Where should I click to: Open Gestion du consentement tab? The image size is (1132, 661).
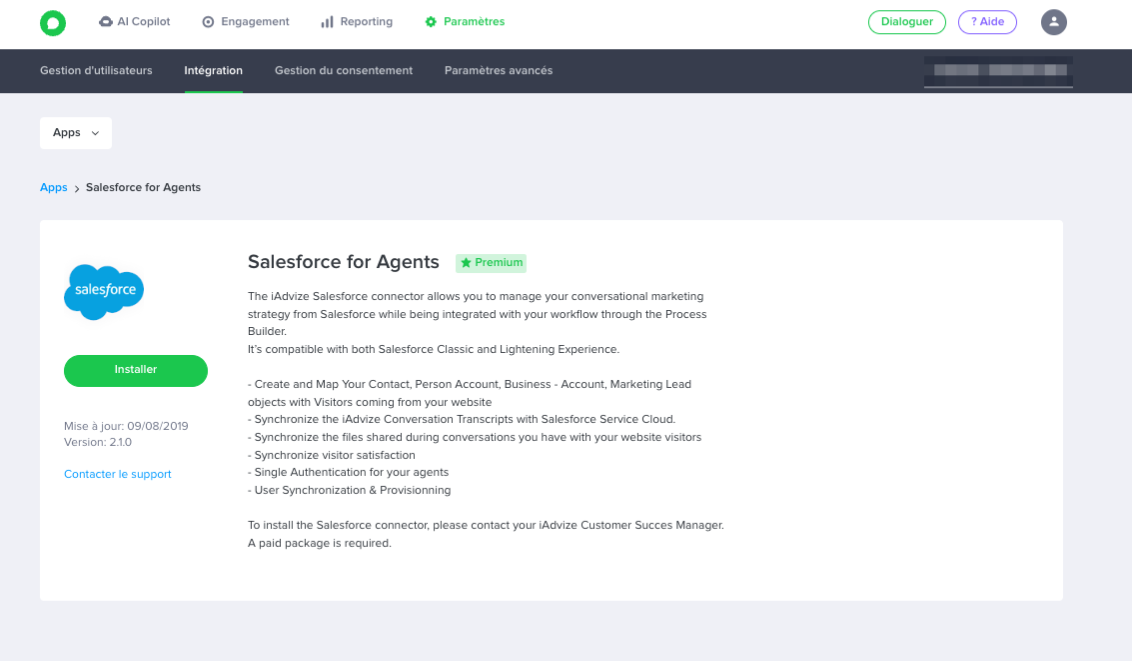point(344,71)
